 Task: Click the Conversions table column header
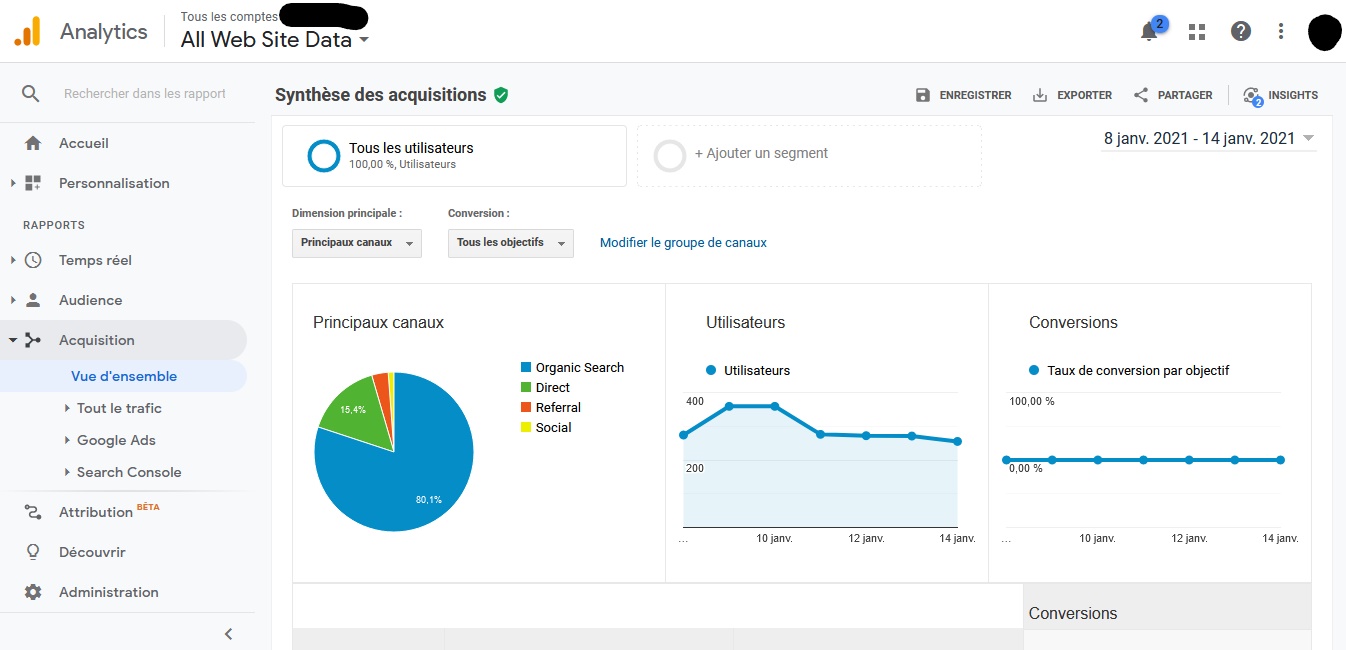[x=1073, y=614]
